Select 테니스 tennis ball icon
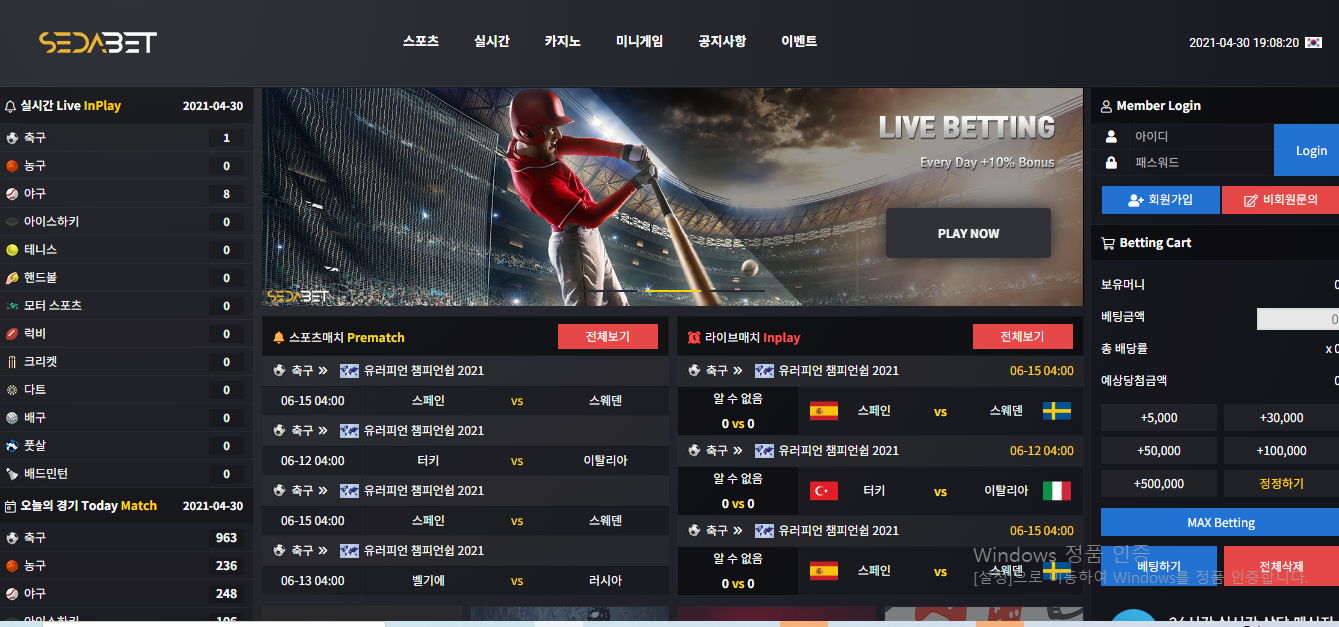 pyautogui.click(x=12, y=249)
